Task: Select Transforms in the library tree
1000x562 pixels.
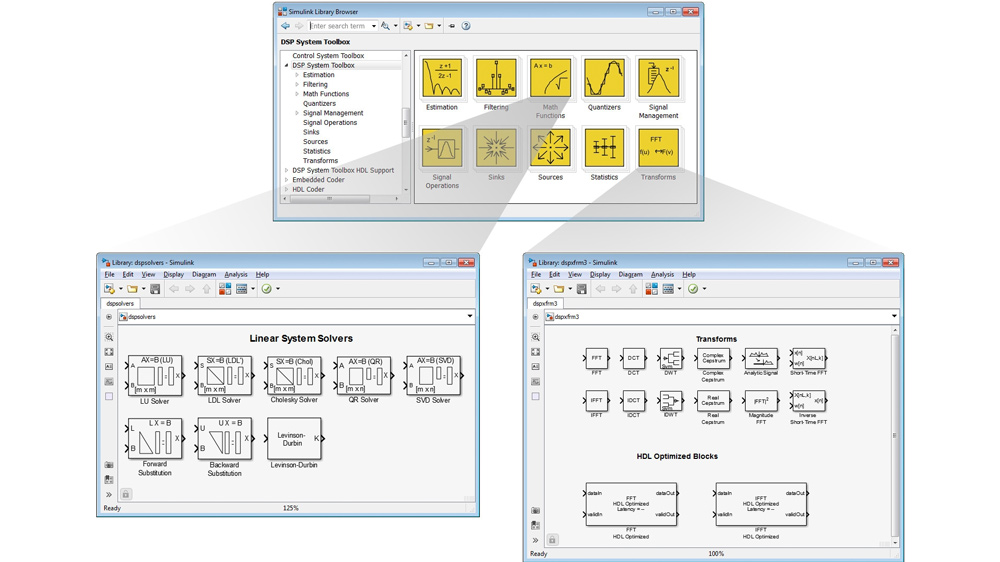Action: point(320,161)
